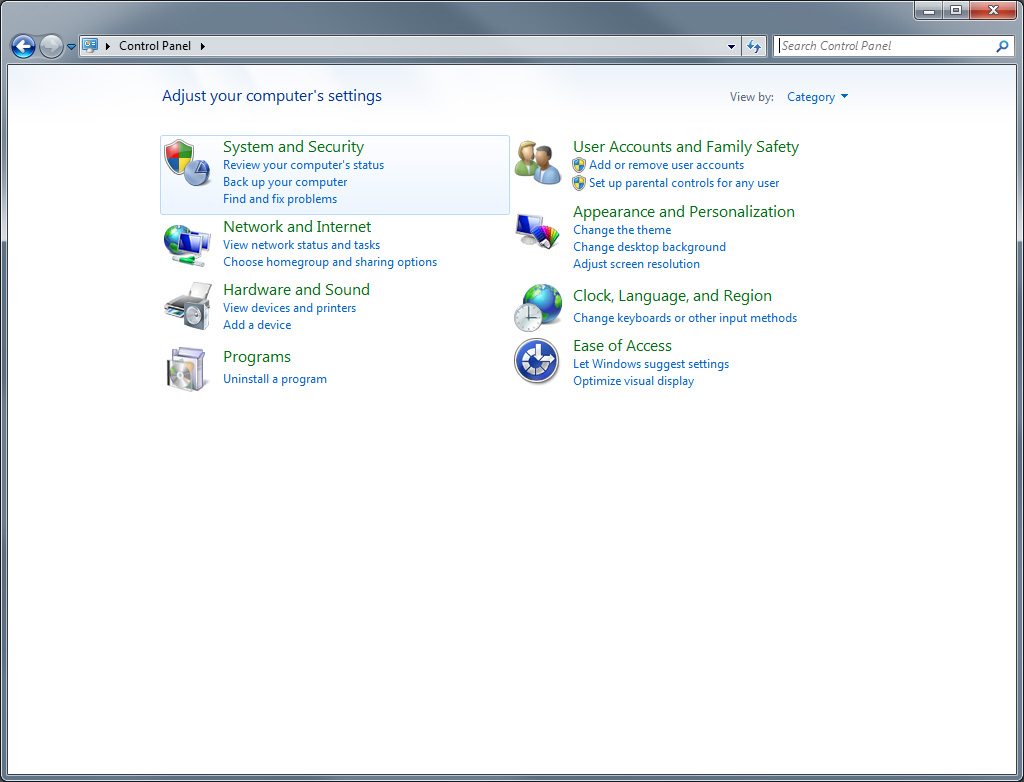
Task: Open Appearance and Personalization heading
Action: [684, 212]
